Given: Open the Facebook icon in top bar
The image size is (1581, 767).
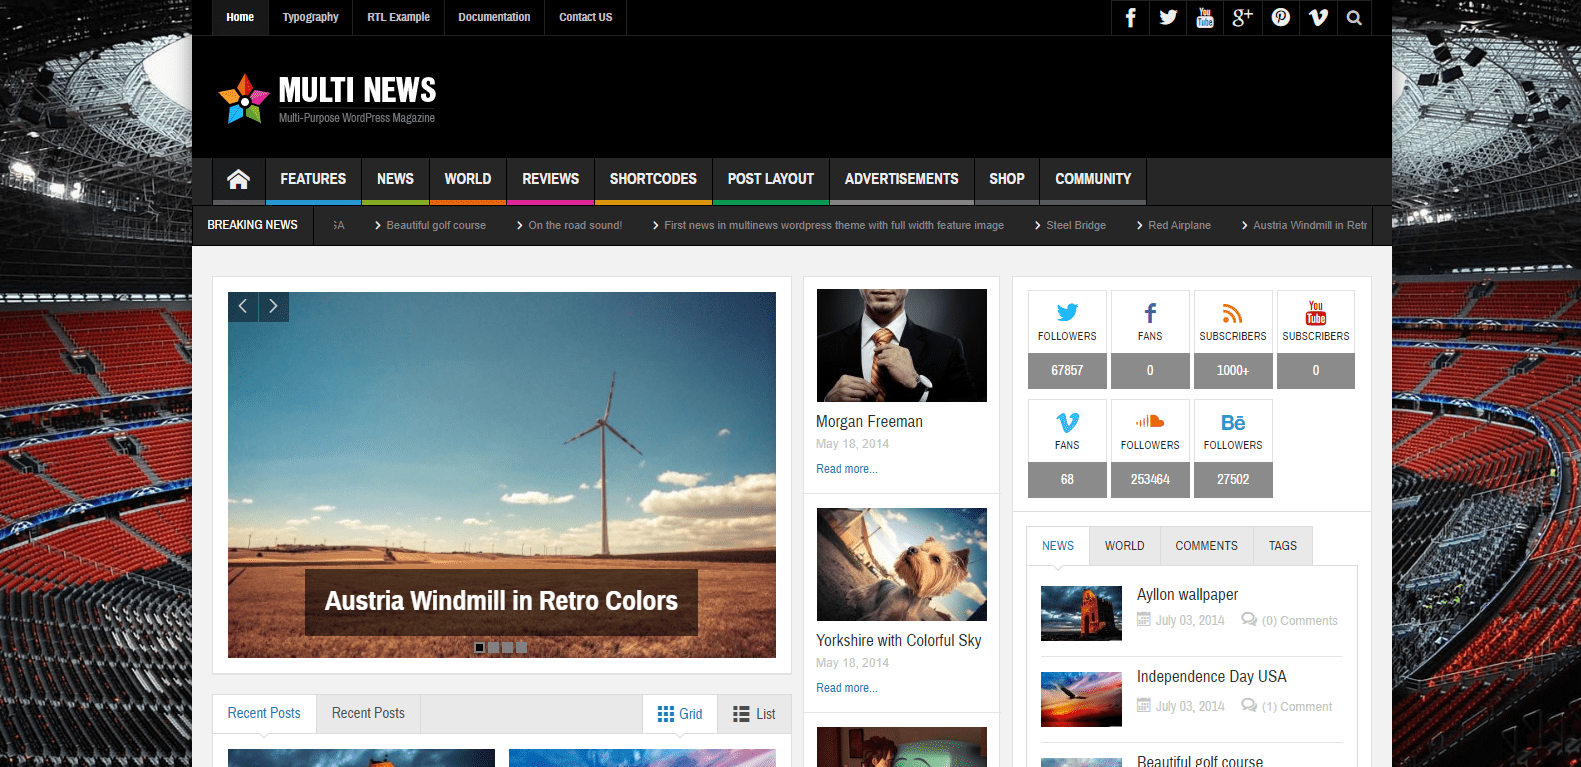Looking at the screenshot, I should (x=1130, y=17).
